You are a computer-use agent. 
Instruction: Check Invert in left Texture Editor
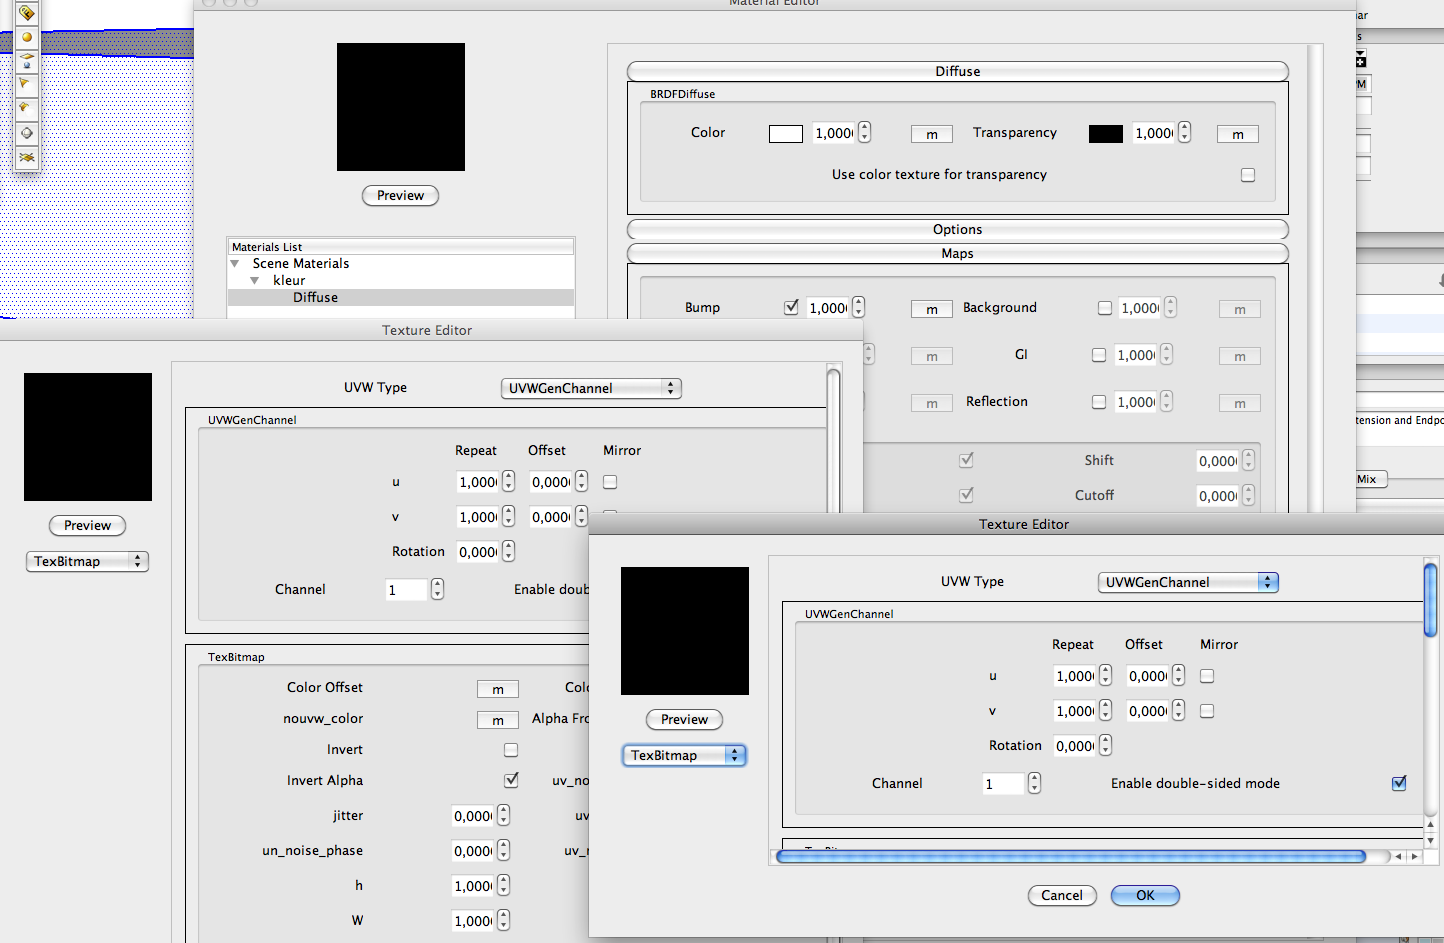point(511,749)
